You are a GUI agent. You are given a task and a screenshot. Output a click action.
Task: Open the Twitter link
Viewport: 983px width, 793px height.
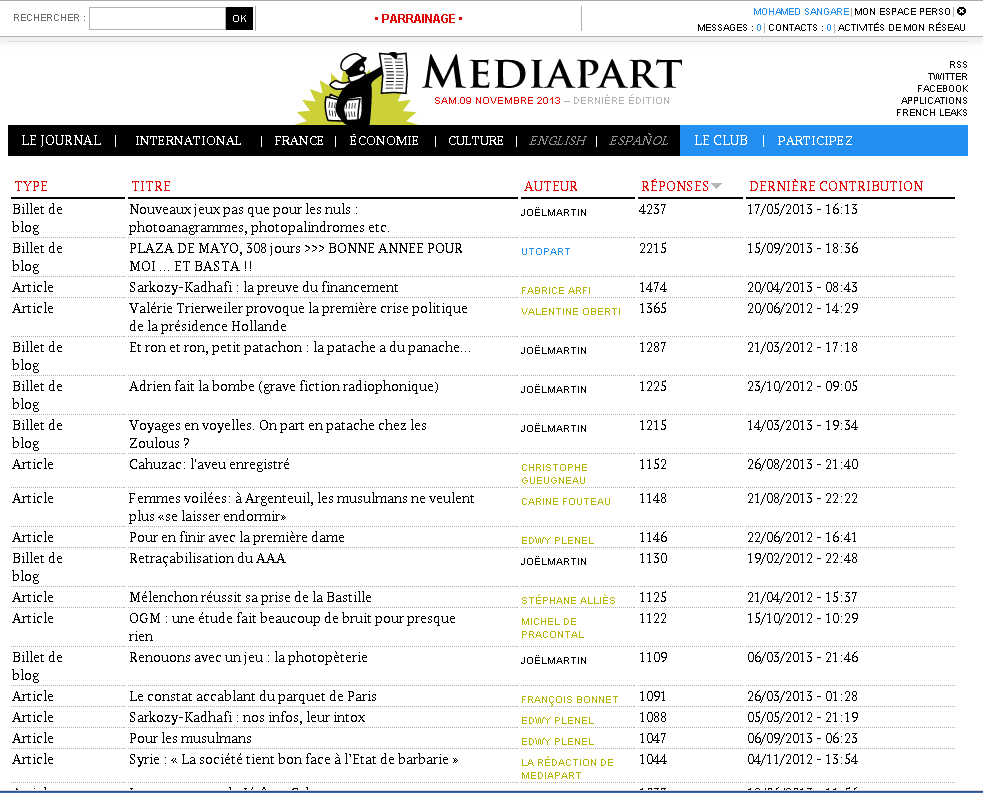(x=947, y=76)
